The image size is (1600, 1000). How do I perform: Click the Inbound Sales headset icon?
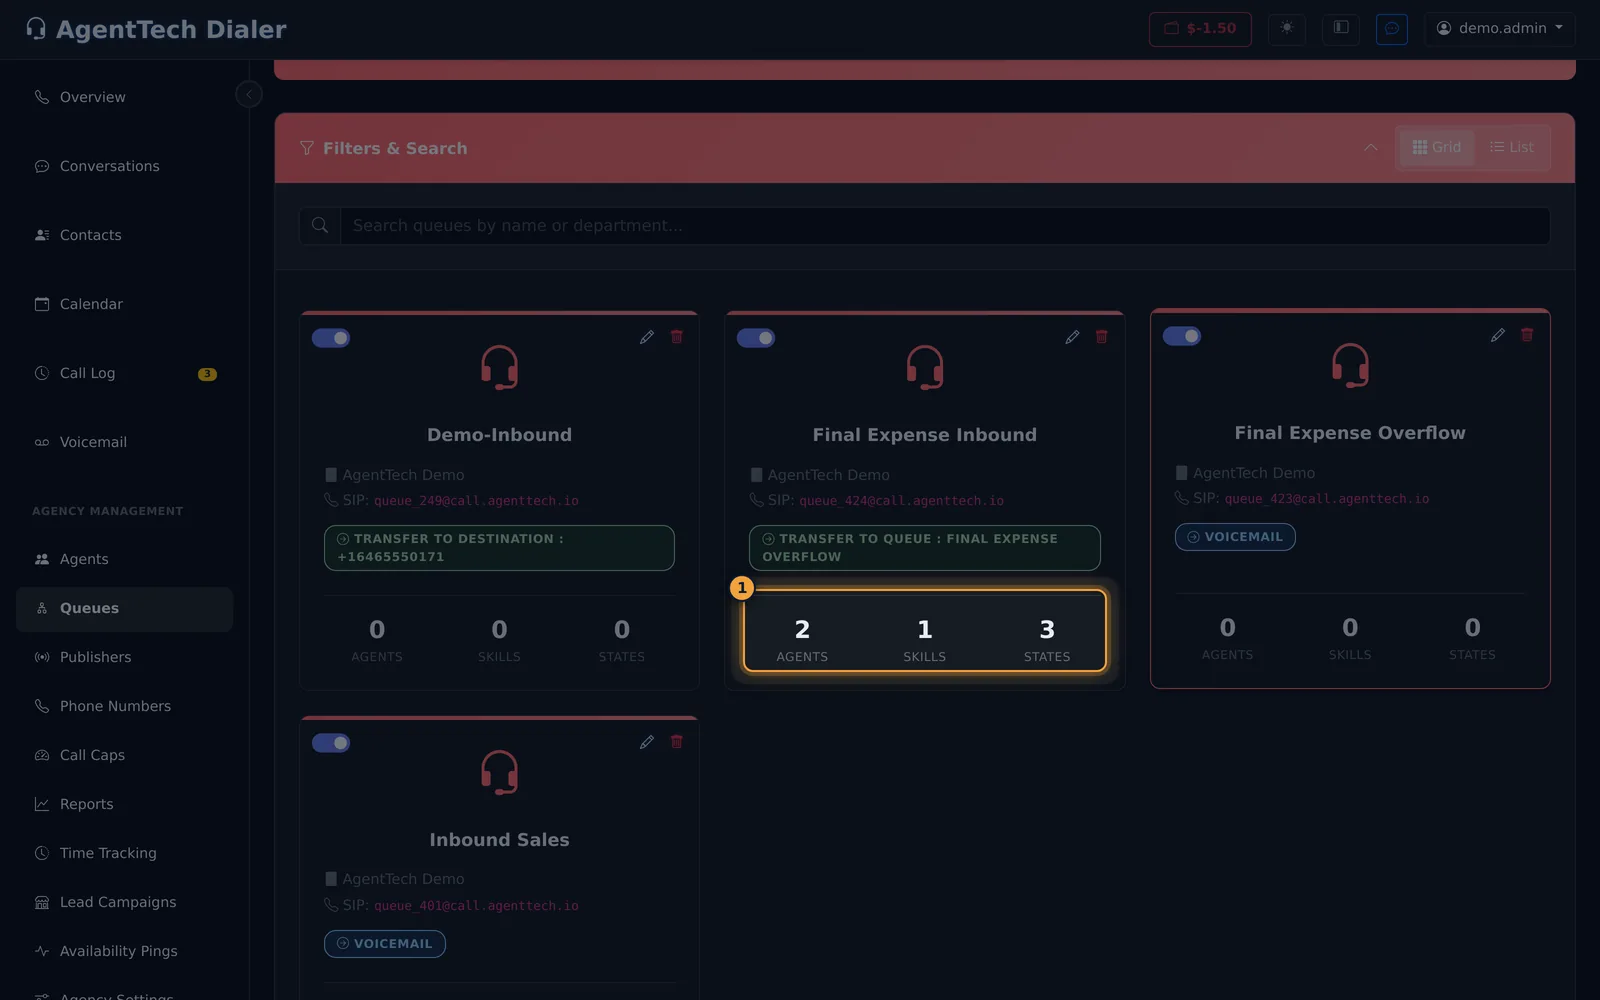click(499, 772)
